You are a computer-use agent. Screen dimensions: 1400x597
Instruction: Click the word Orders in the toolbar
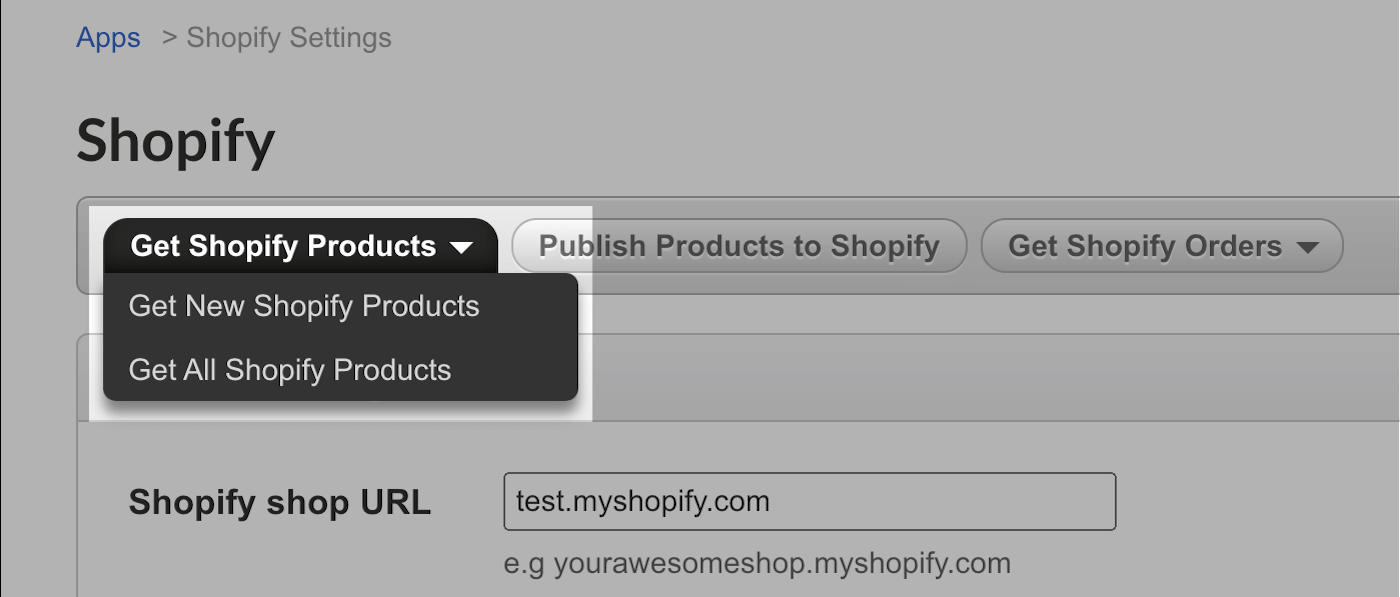tap(1235, 246)
